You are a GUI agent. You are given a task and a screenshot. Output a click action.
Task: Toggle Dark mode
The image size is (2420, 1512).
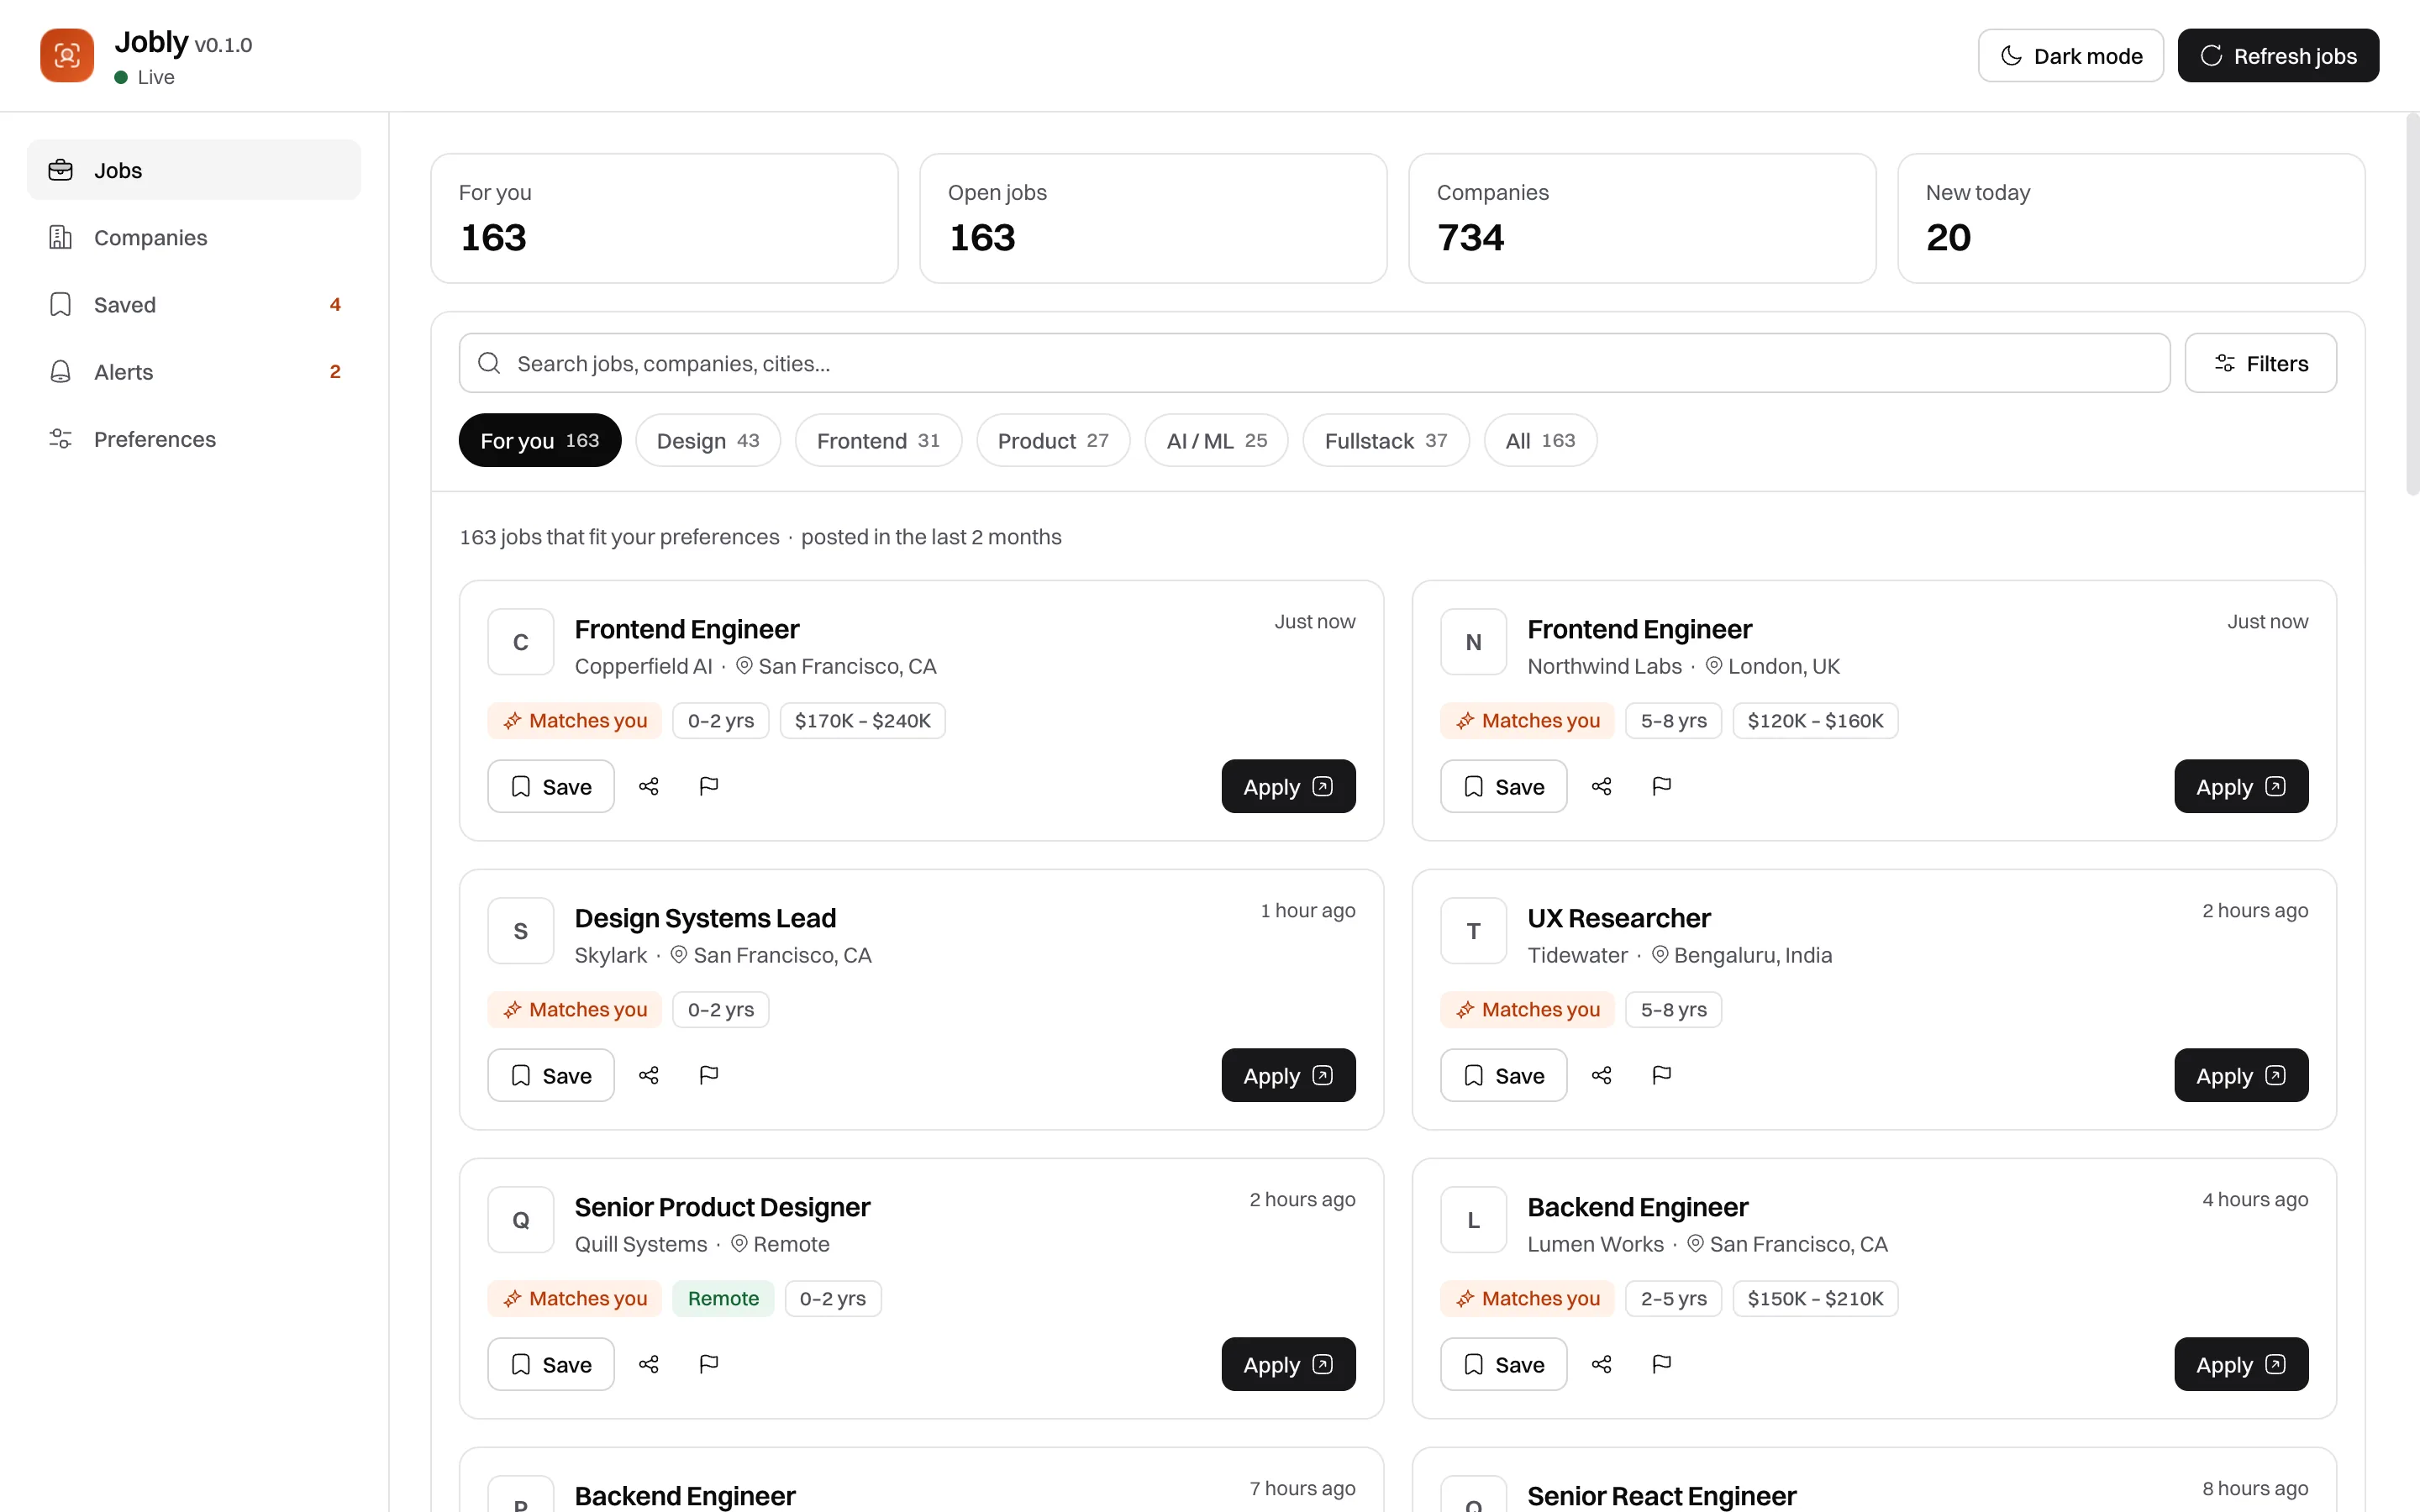coord(2071,56)
